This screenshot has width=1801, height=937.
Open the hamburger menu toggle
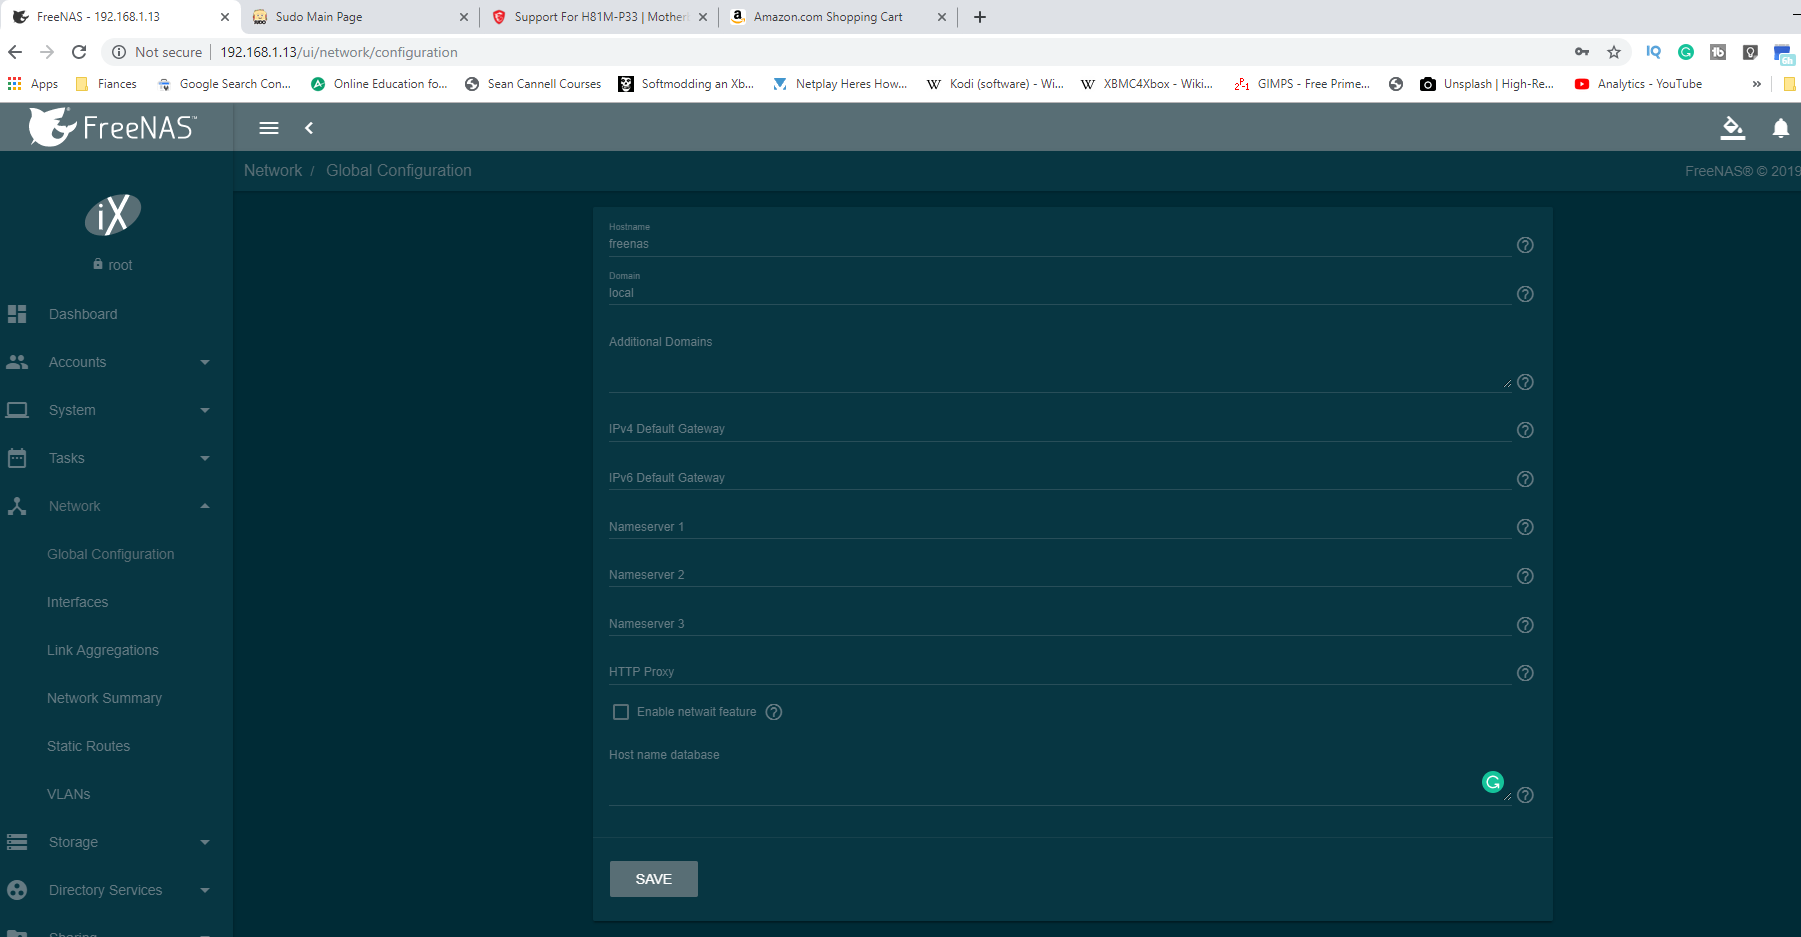coord(269,128)
